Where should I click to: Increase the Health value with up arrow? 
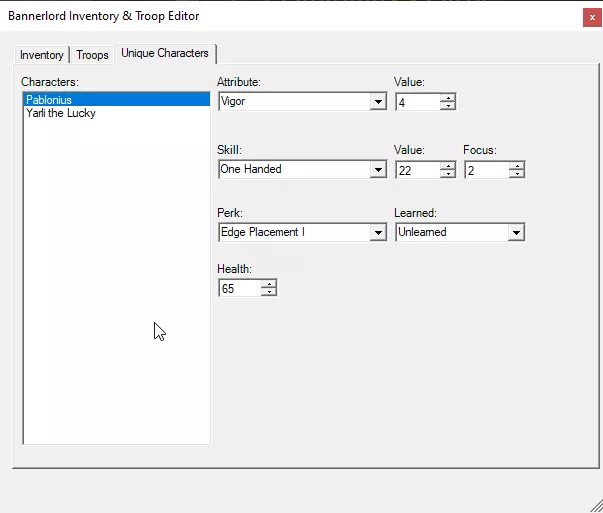click(x=269, y=284)
